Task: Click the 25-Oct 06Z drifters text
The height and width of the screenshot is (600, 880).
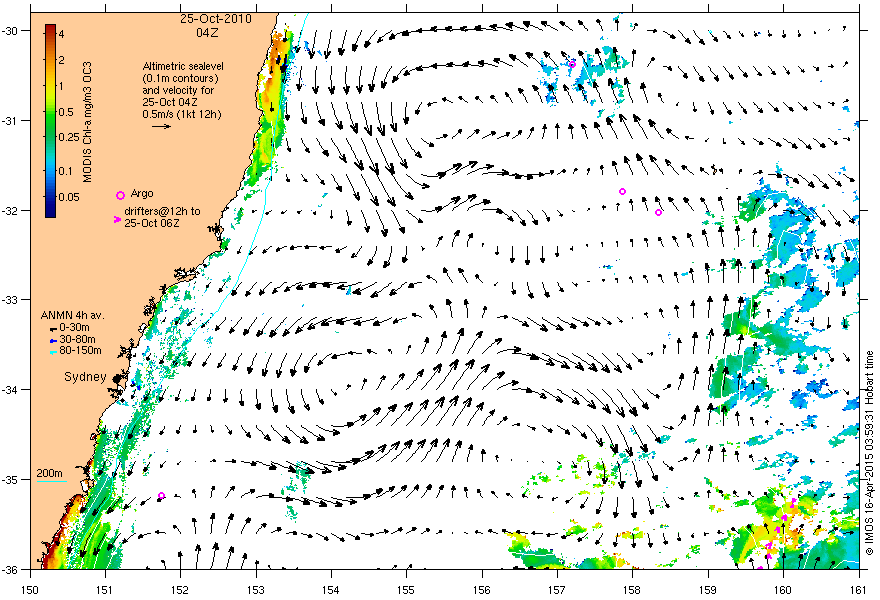Action: (x=152, y=223)
